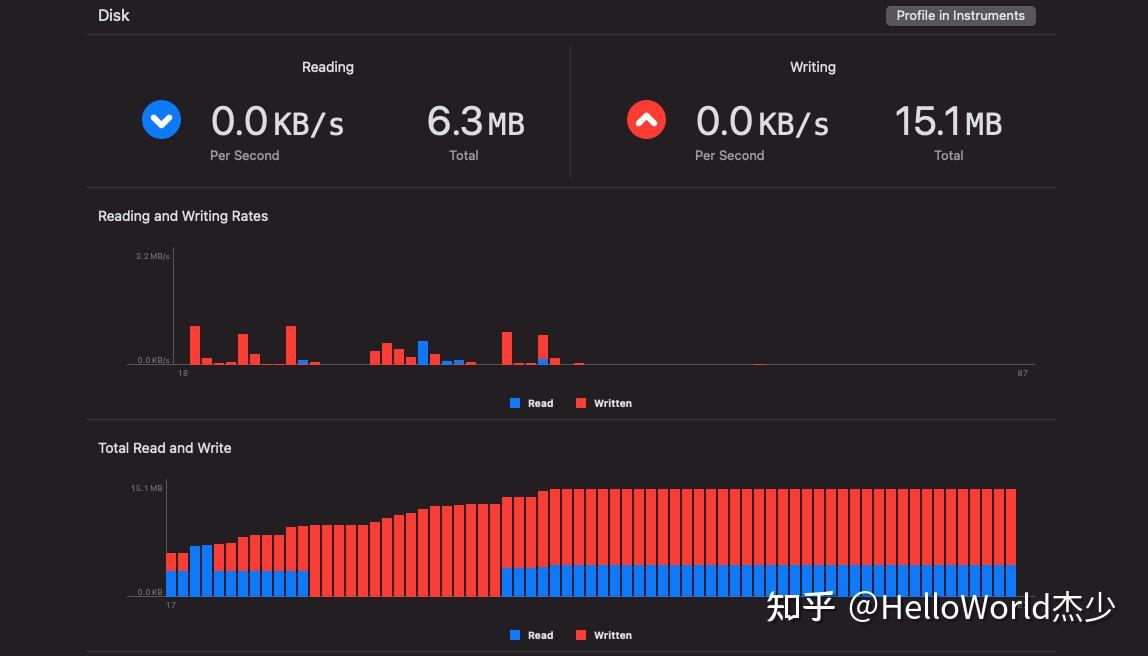
Task: Click the axis label 87 in Rates chart
Action: pyautogui.click(x=1022, y=373)
